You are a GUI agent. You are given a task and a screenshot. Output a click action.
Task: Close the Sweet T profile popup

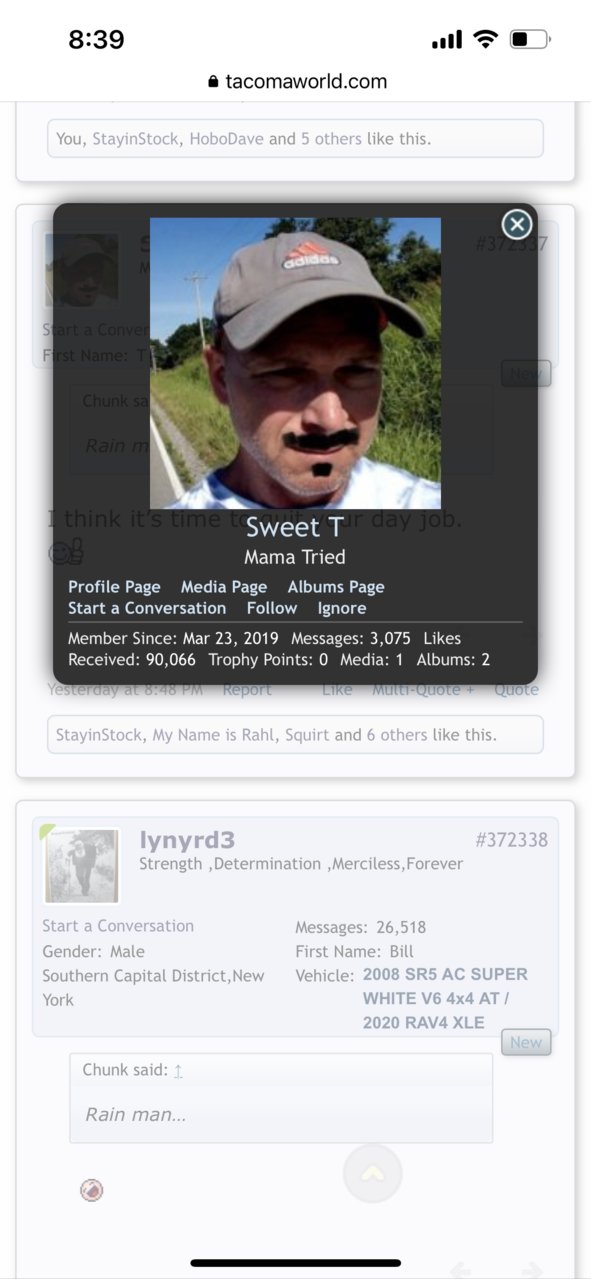(x=516, y=224)
